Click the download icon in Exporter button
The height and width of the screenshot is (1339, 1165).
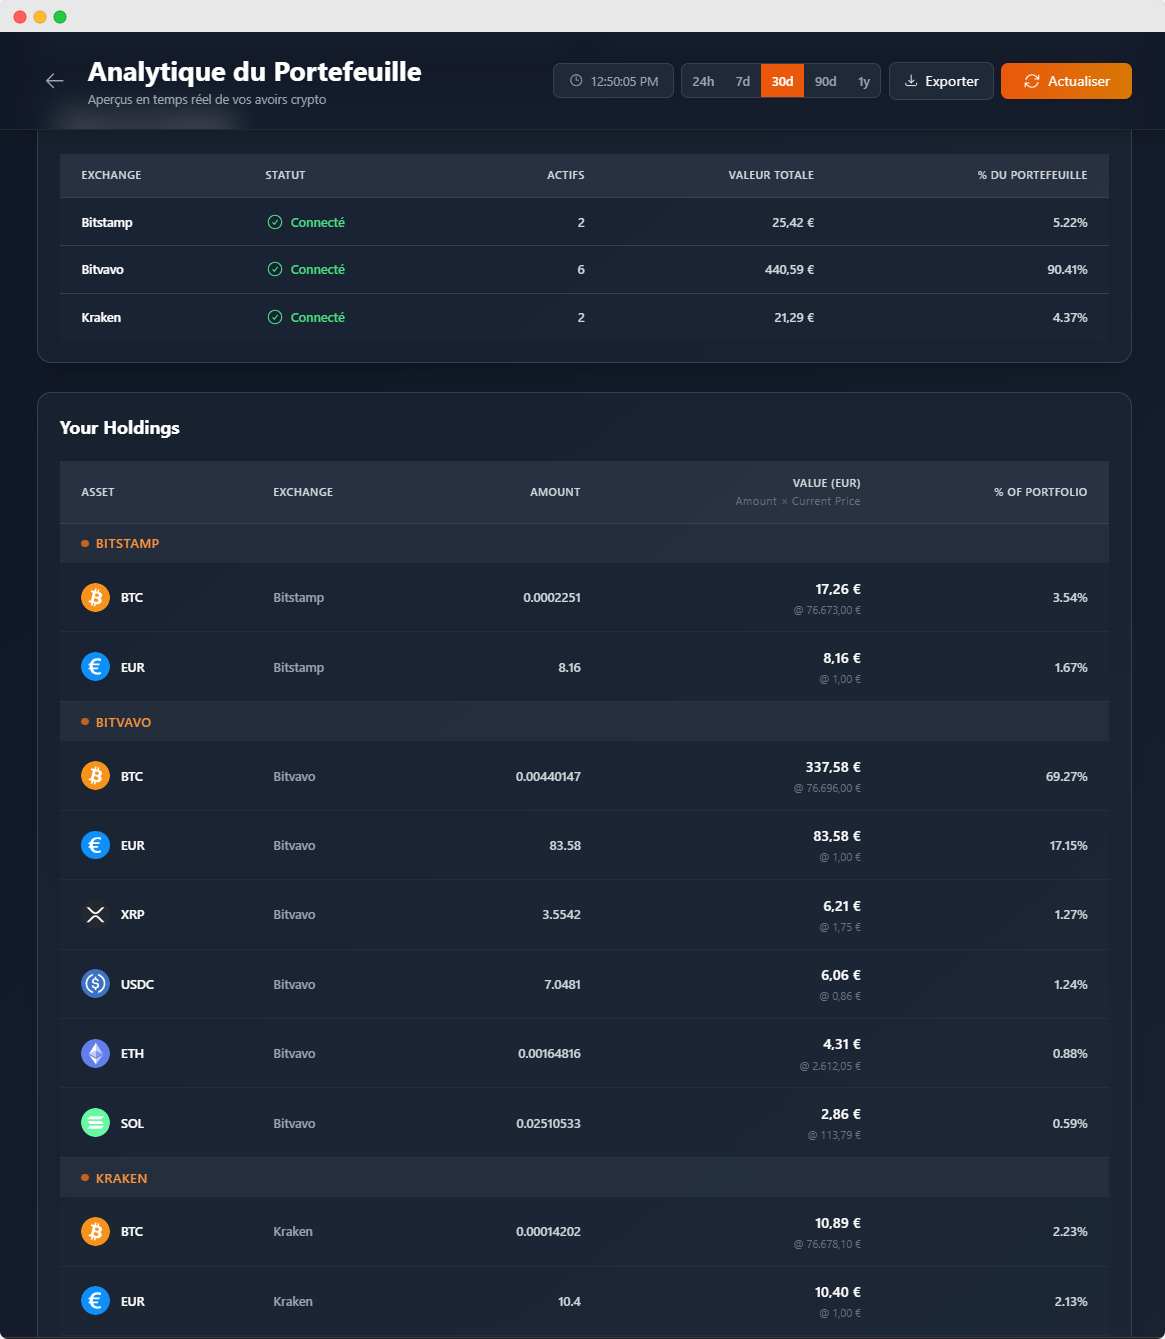(911, 81)
